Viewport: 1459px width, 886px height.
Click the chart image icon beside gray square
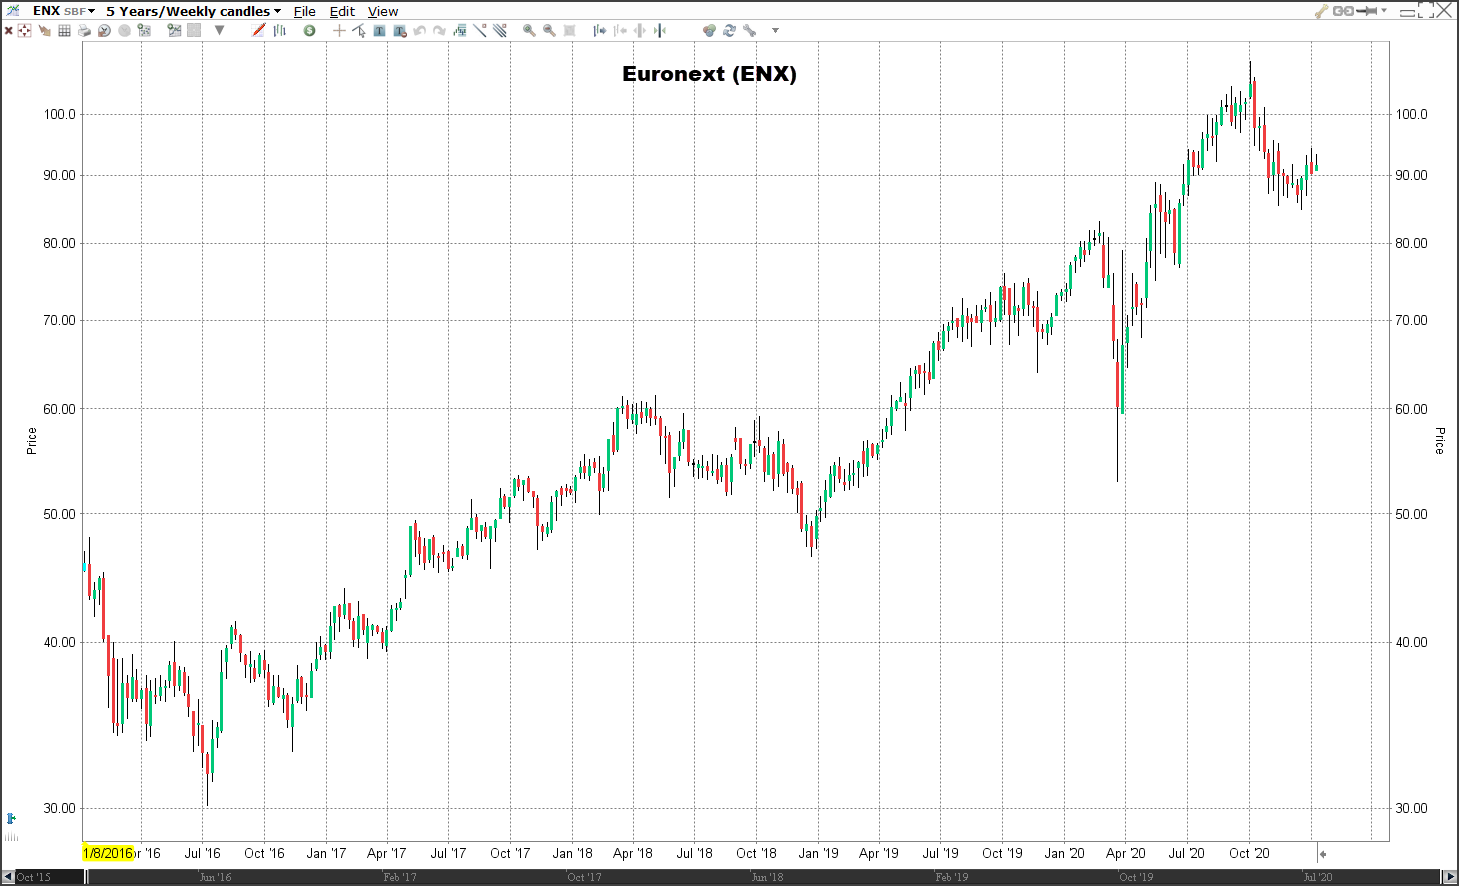pos(174,31)
